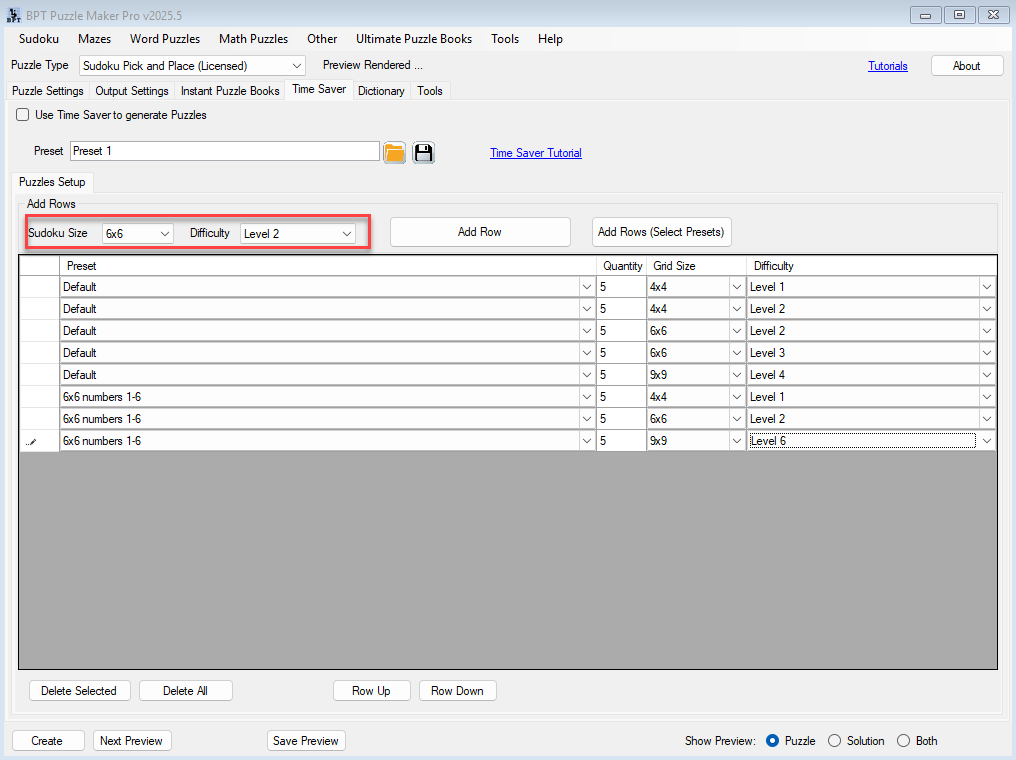The height and width of the screenshot is (760, 1016).
Task: Click the open preset folder icon
Action: [395, 153]
